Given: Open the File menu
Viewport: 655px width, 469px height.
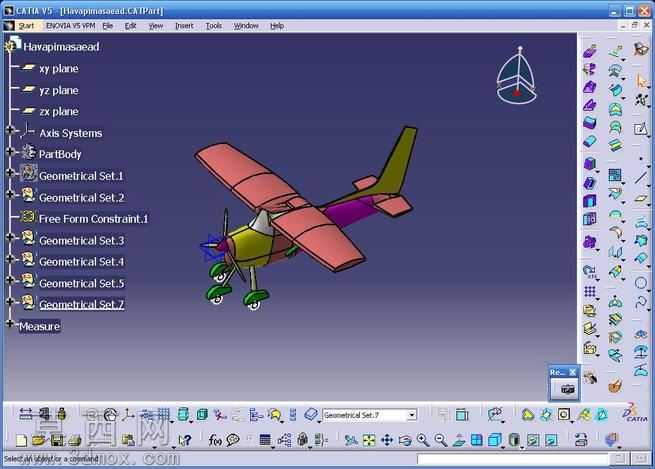Looking at the screenshot, I should [108, 26].
